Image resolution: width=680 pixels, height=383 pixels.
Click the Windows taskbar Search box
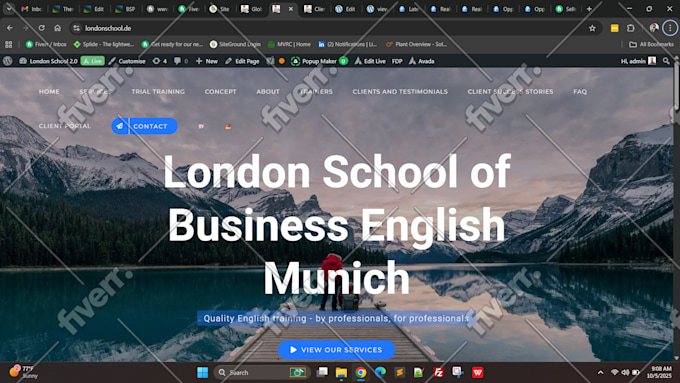point(262,372)
